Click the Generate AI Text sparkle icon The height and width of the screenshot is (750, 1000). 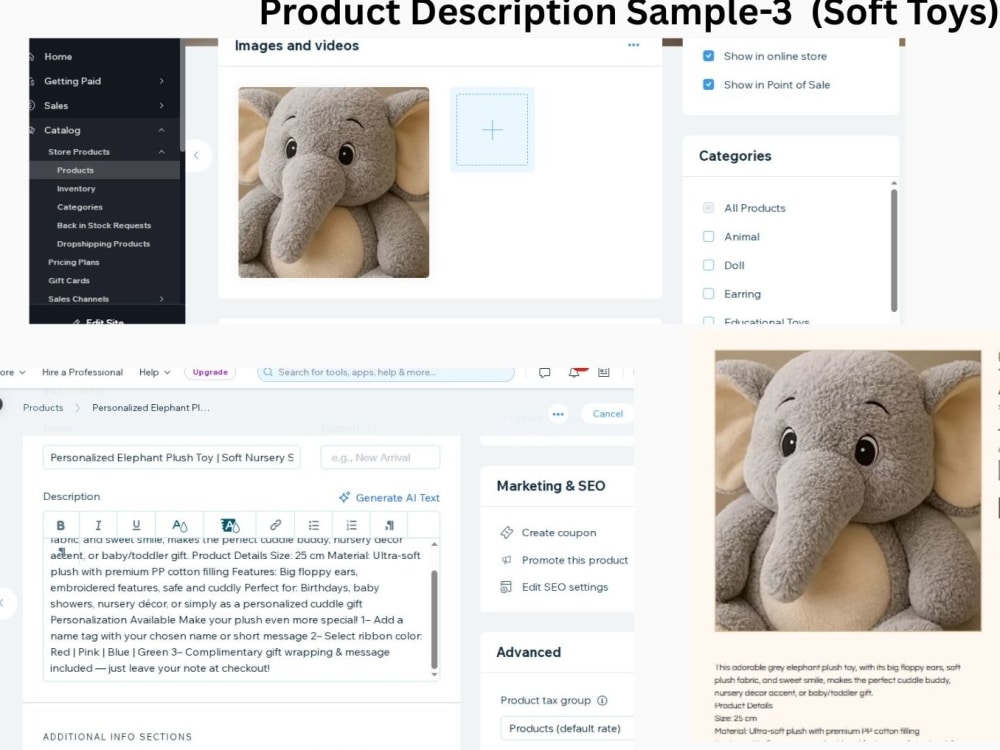(x=344, y=497)
